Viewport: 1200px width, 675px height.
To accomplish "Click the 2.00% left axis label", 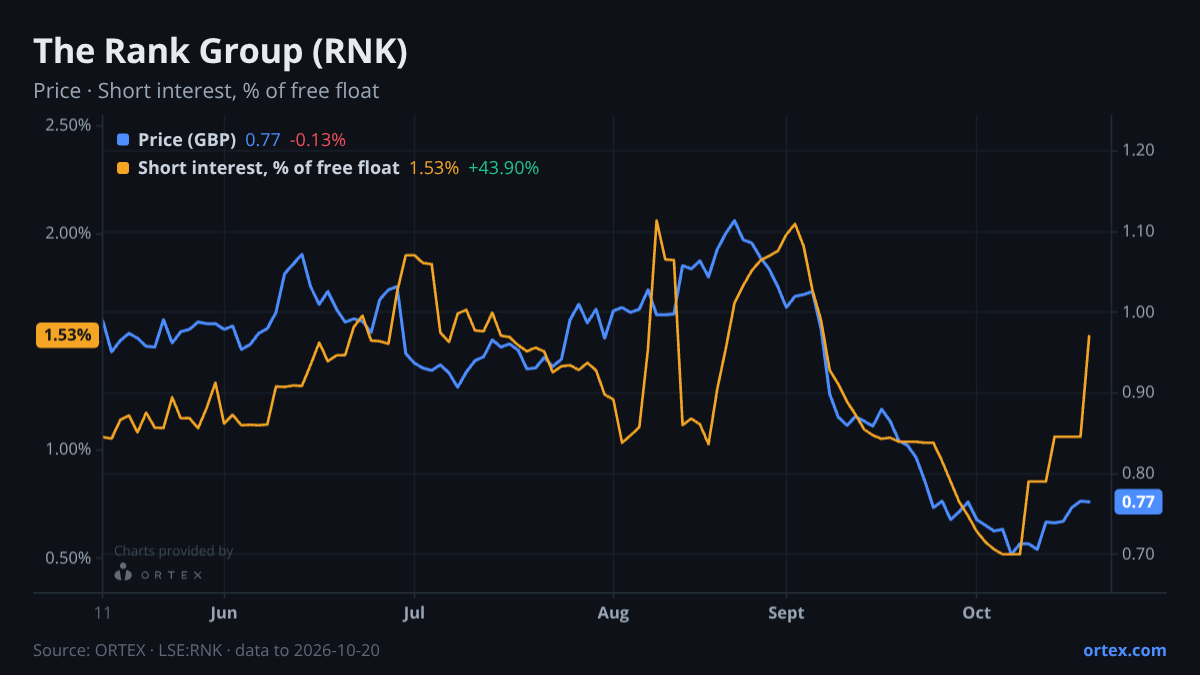I will [68, 233].
